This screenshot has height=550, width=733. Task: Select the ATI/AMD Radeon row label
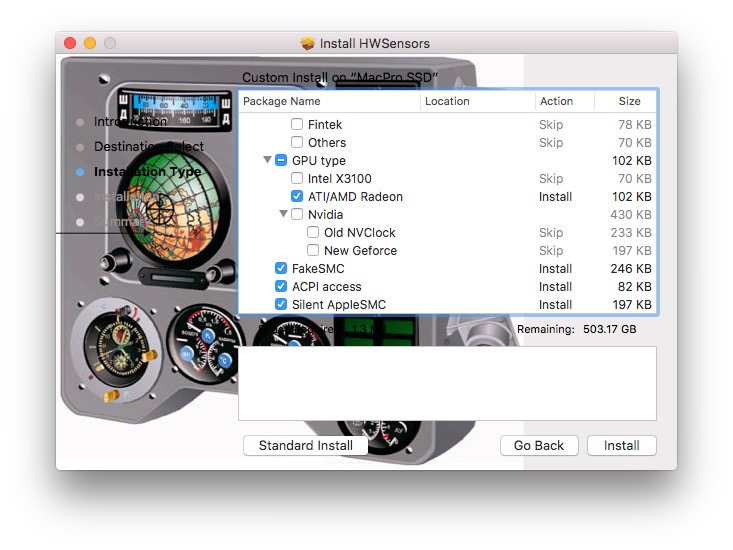(355, 197)
